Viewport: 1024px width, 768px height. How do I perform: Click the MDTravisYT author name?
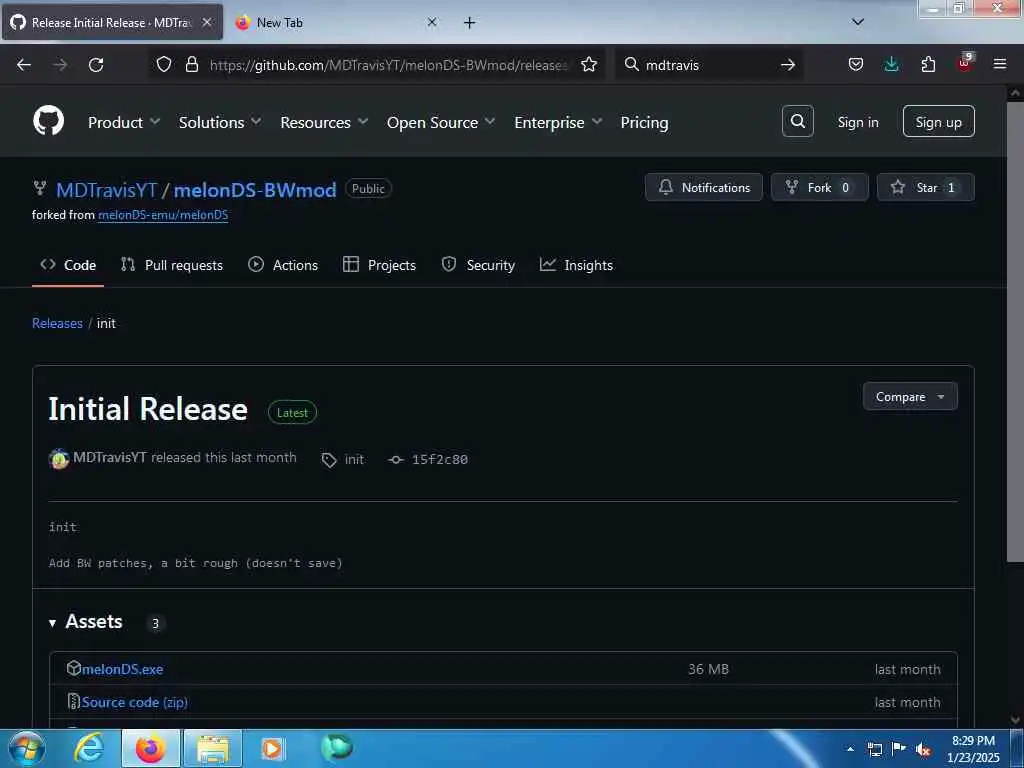coord(110,457)
